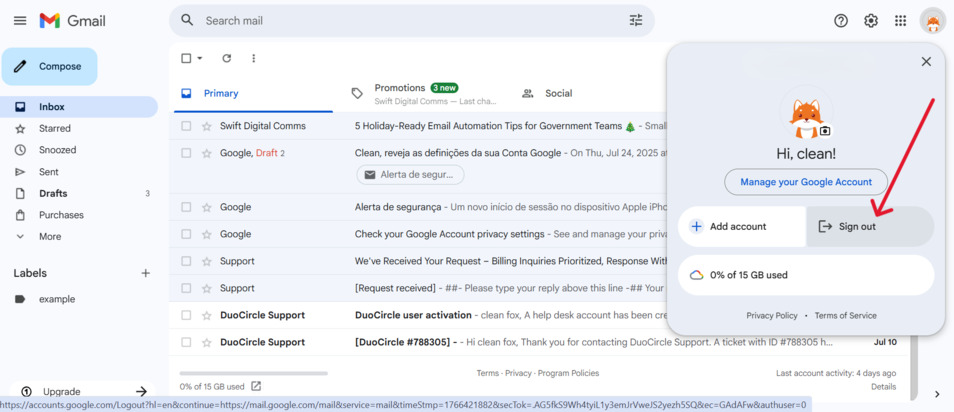
Task: Click the Gmail logo
Action: (72, 21)
